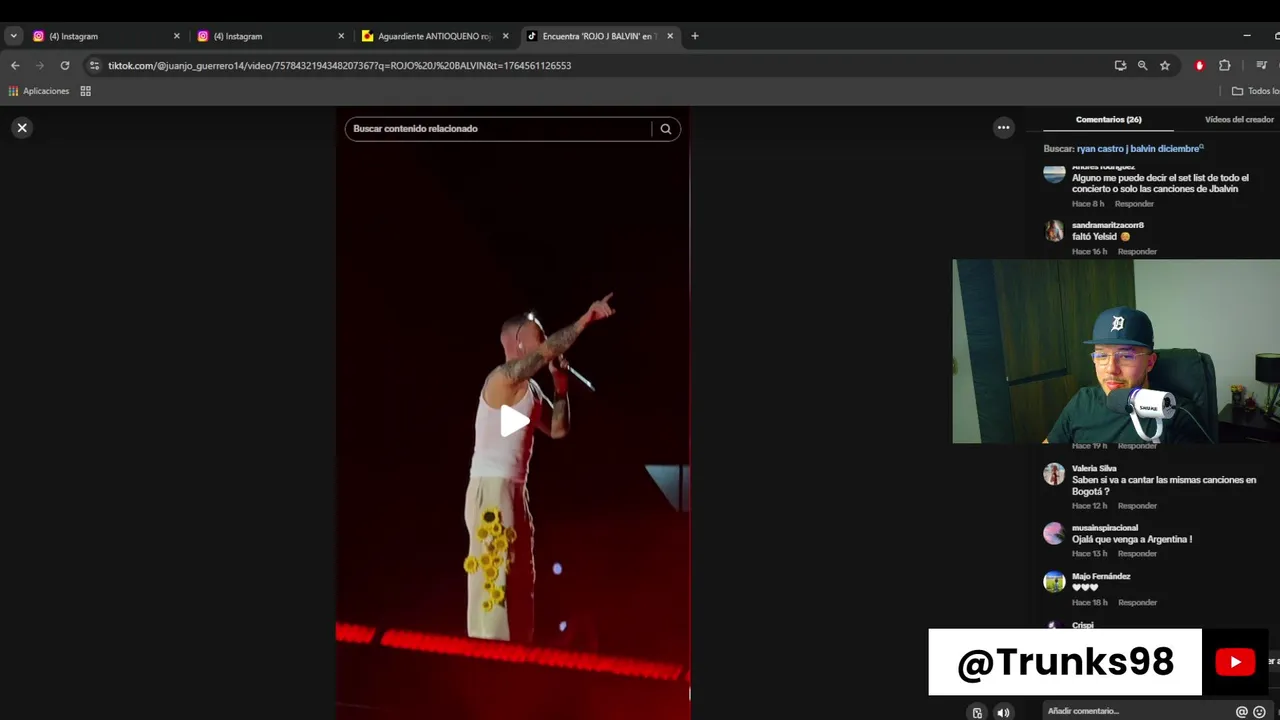Switch to the Comentarios (26) tab
Image resolution: width=1280 pixels, height=720 pixels.
1108,120
